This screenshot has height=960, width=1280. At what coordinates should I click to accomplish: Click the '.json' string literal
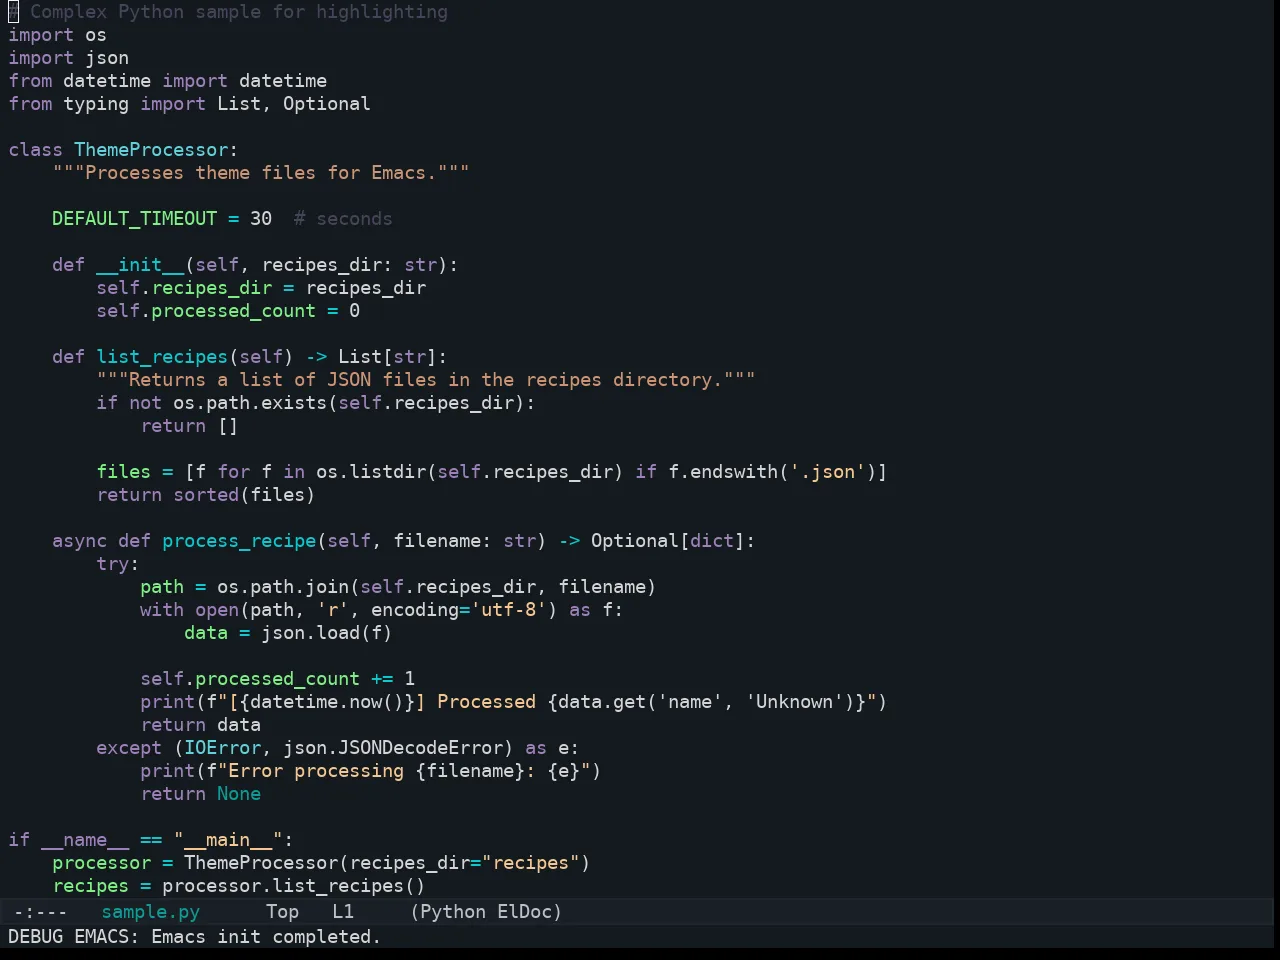[x=827, y=472]
